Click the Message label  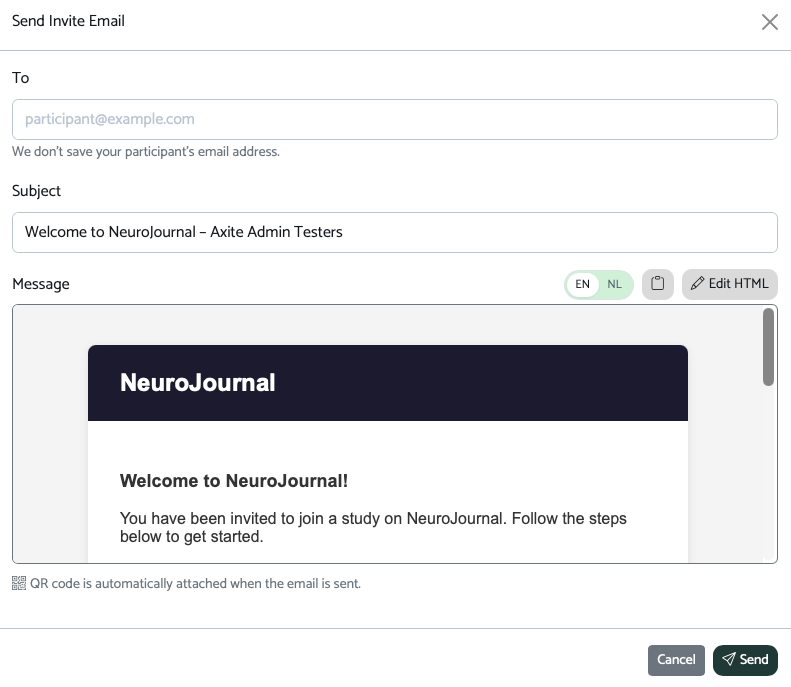pyautogui.click(x=41, y=284)
